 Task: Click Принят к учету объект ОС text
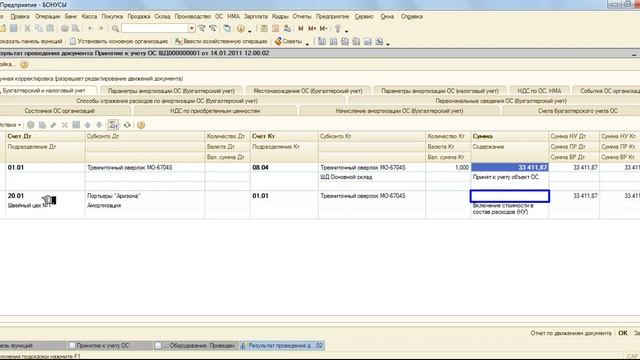[505, 177]
